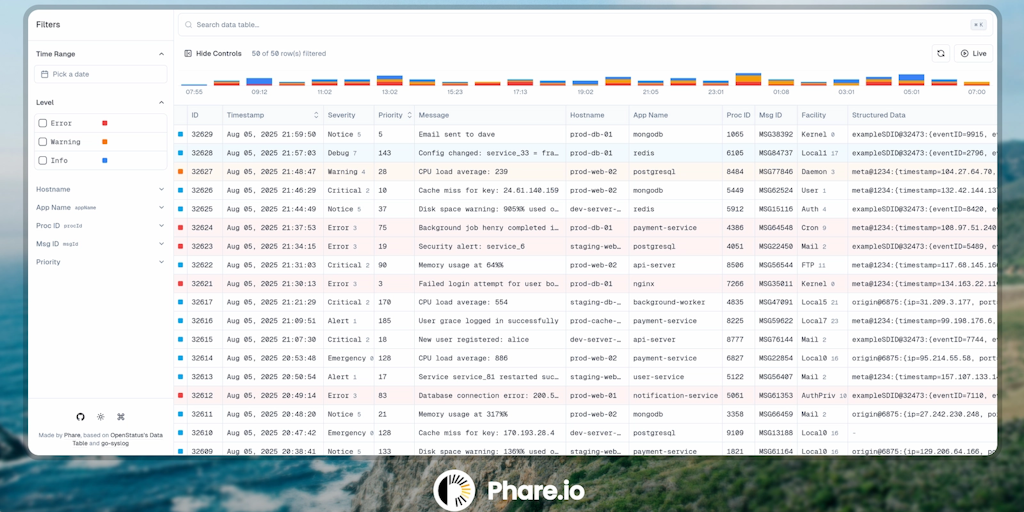This screenshot has width=1024, height=512.
Task: Click the calendar icon in the date picker
Action: point(45,74)
